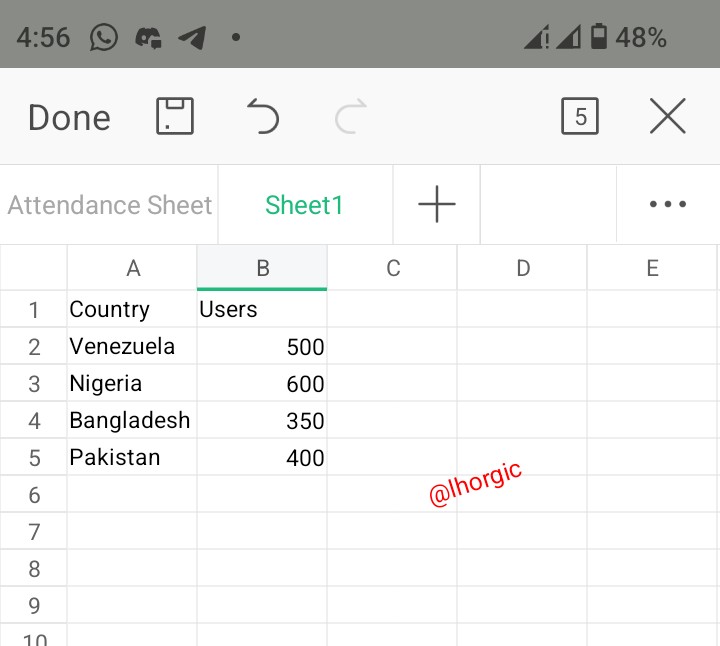Add a new sheet with plus icon

437,205
